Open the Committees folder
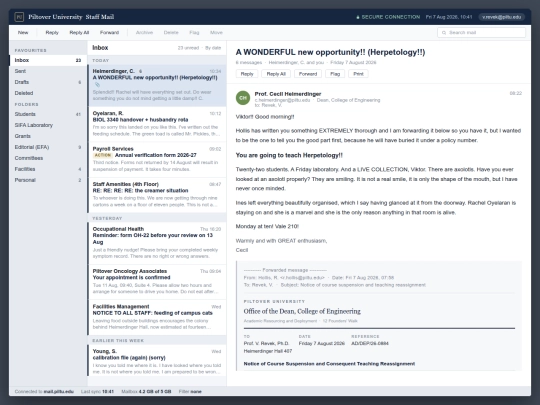 [48, 158]
